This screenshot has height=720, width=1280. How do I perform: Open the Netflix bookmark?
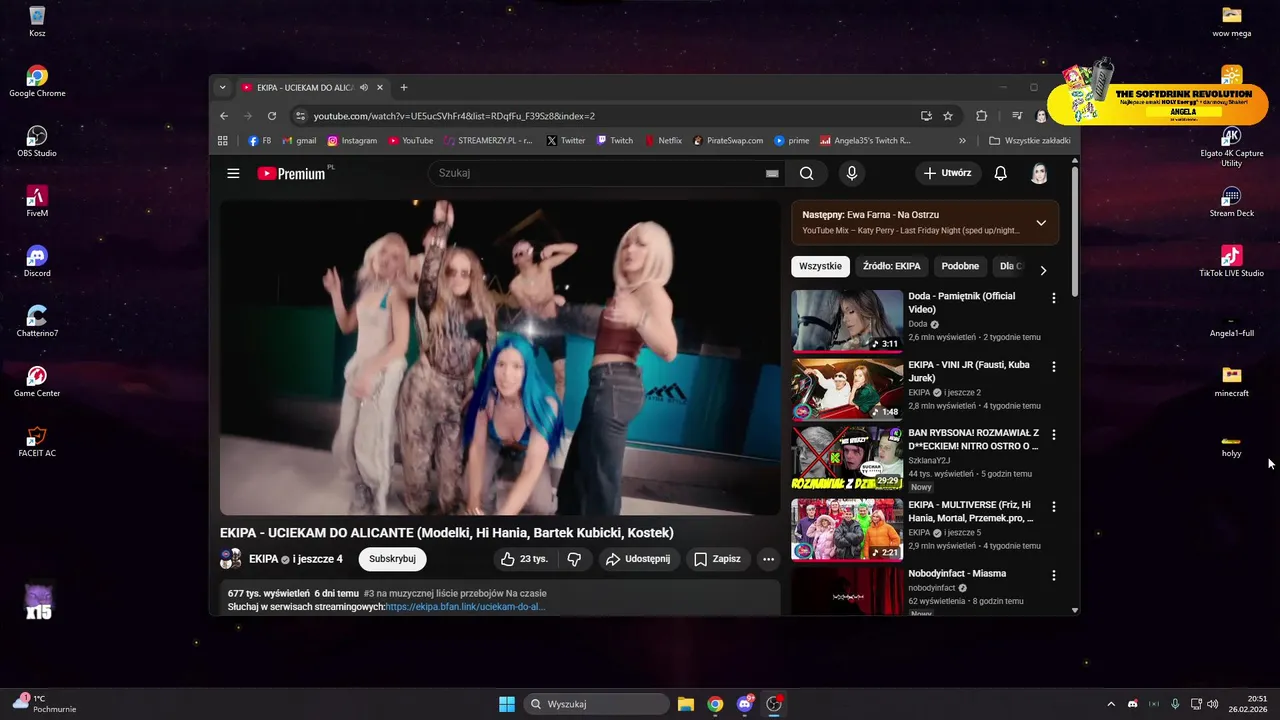tap(663, 141)
